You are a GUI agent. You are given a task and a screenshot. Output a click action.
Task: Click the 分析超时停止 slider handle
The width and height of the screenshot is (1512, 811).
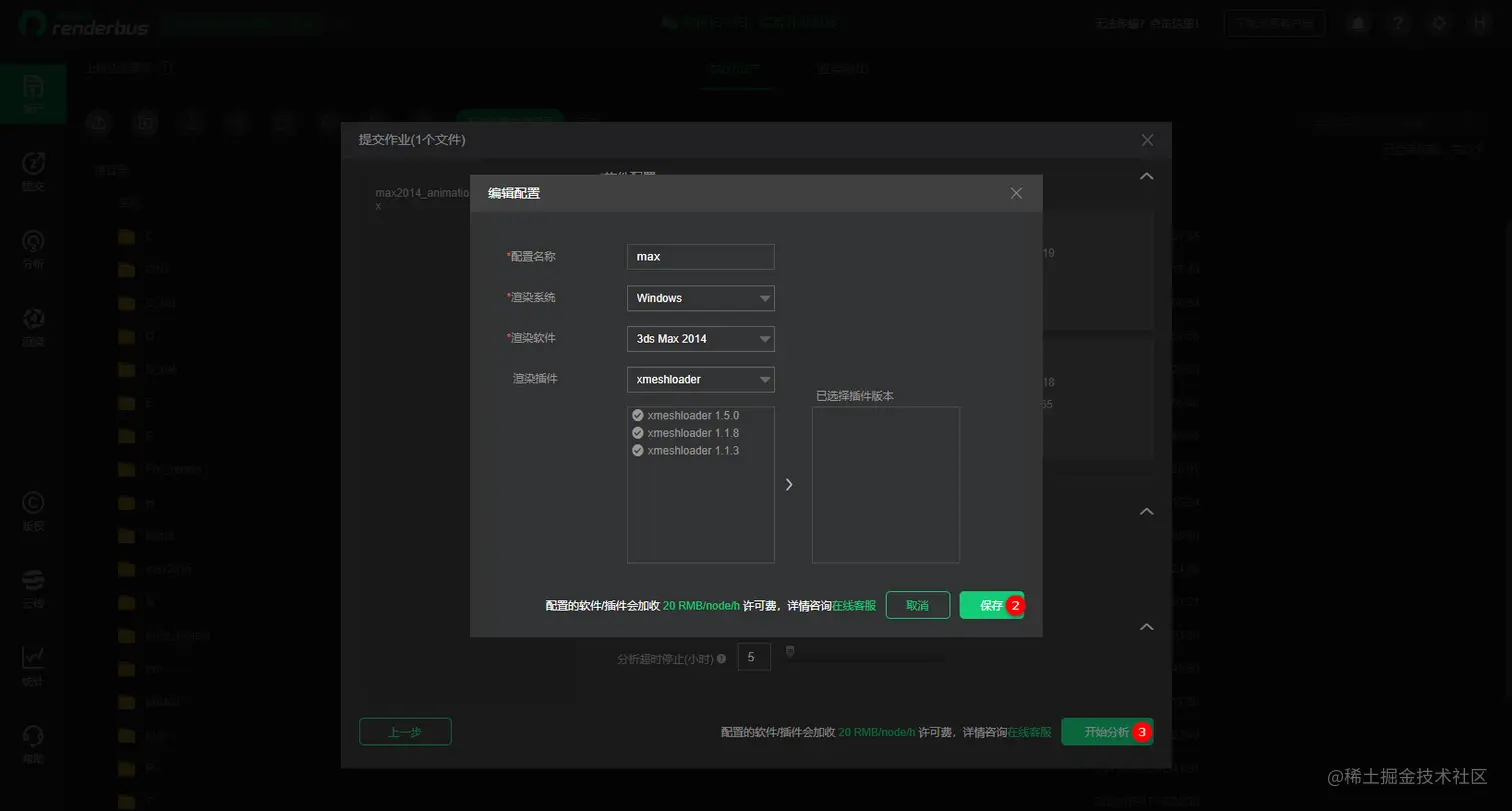(x=790, y=652)
